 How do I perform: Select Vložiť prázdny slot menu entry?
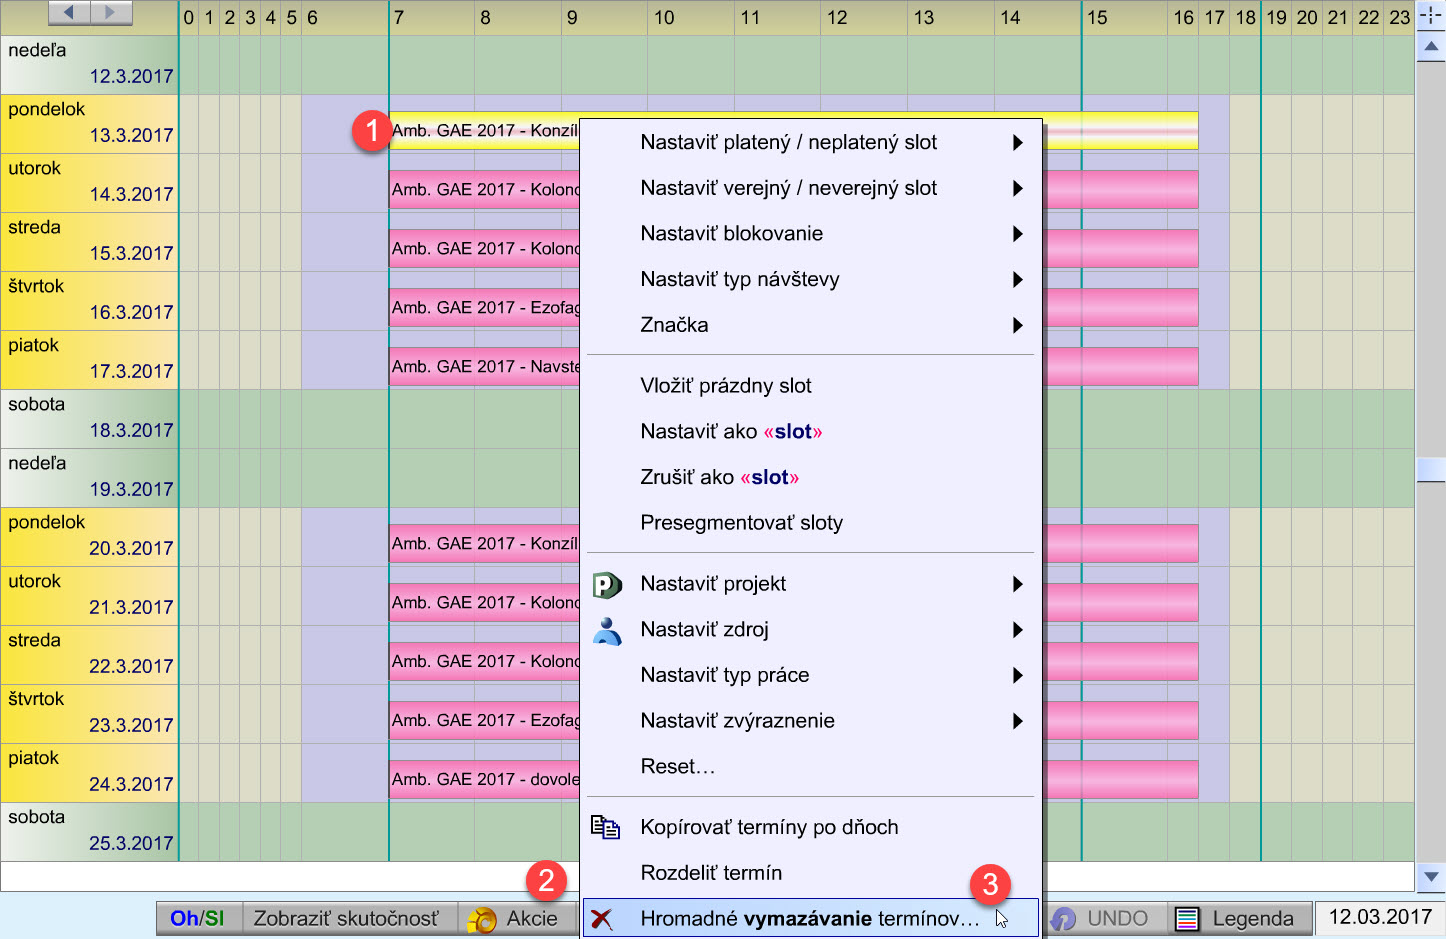(x=726, y=386)
